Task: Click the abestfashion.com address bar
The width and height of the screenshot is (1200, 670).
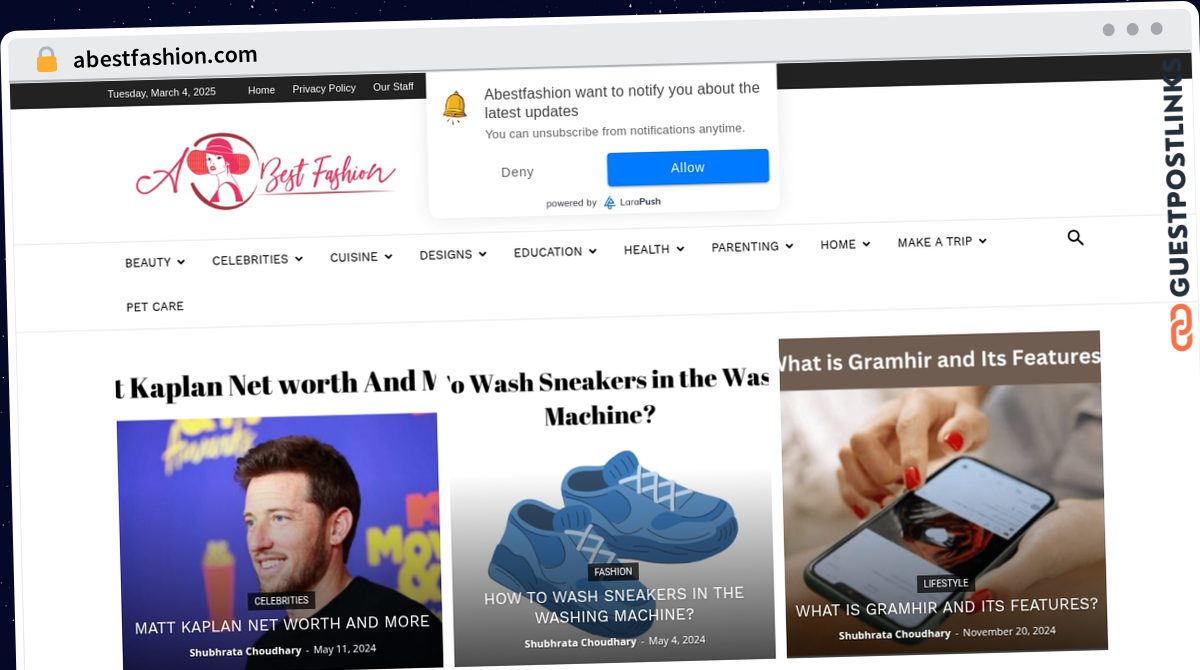Action: 166,57
